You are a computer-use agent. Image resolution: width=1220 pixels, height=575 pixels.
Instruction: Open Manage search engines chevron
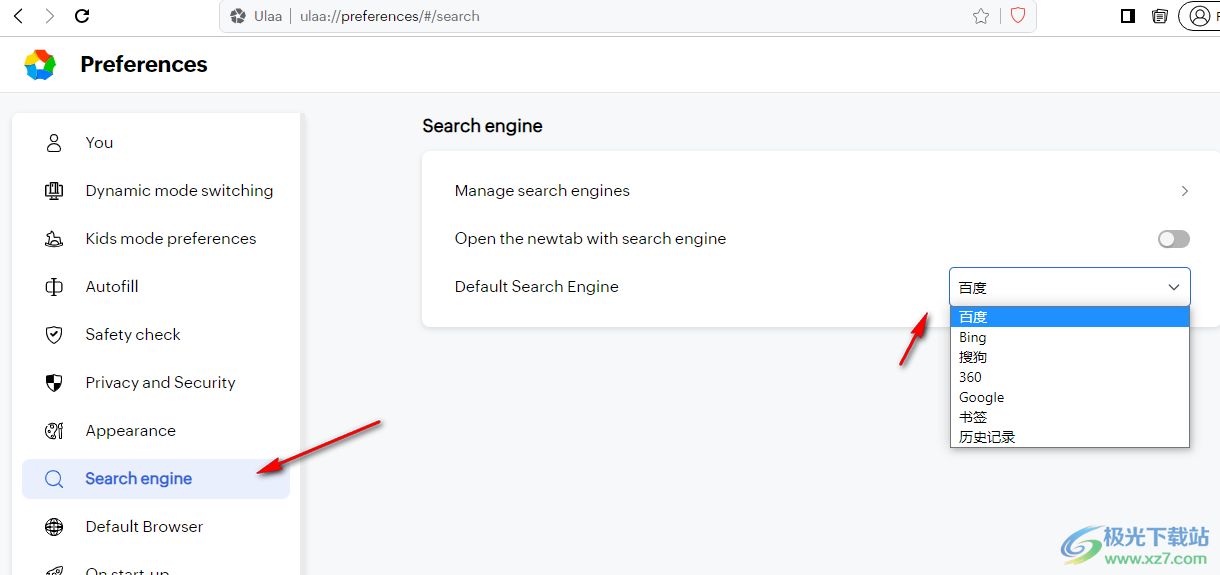(1185, 190)
